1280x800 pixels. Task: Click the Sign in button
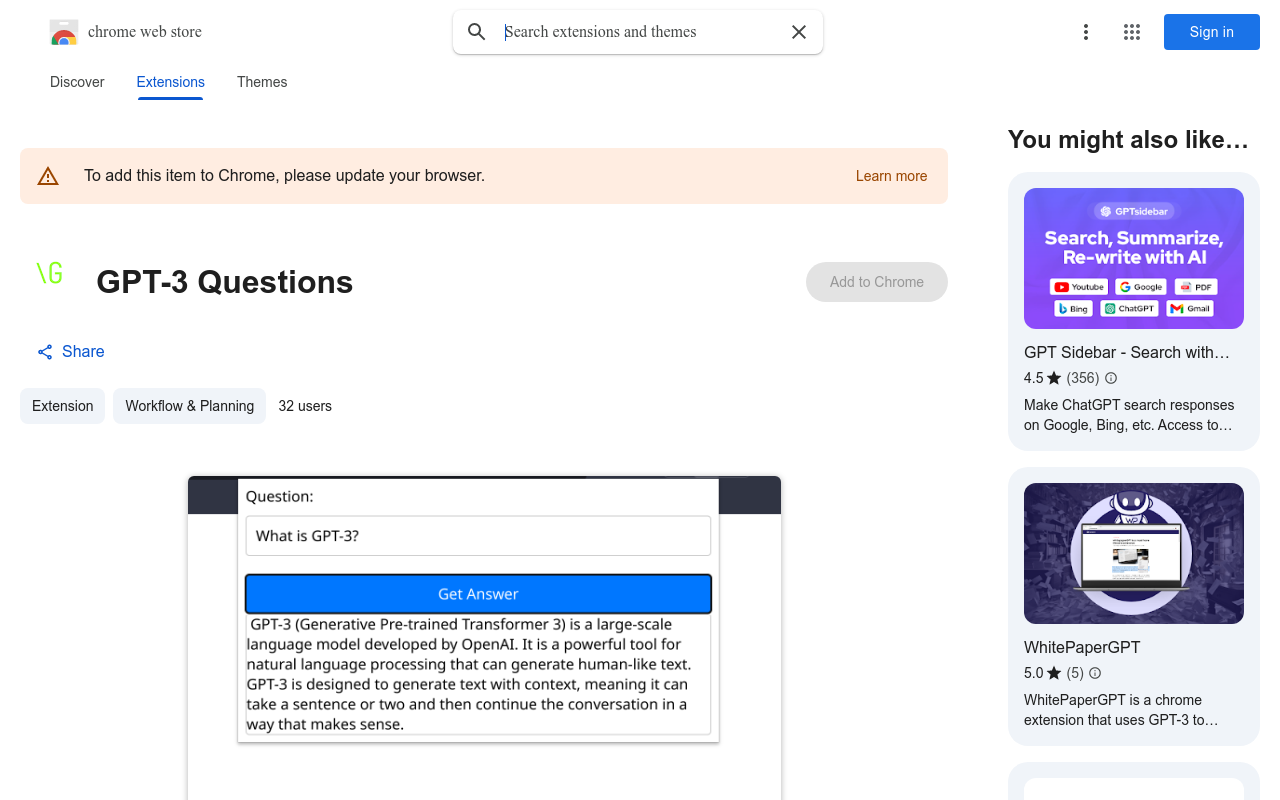click(1212, 32)
